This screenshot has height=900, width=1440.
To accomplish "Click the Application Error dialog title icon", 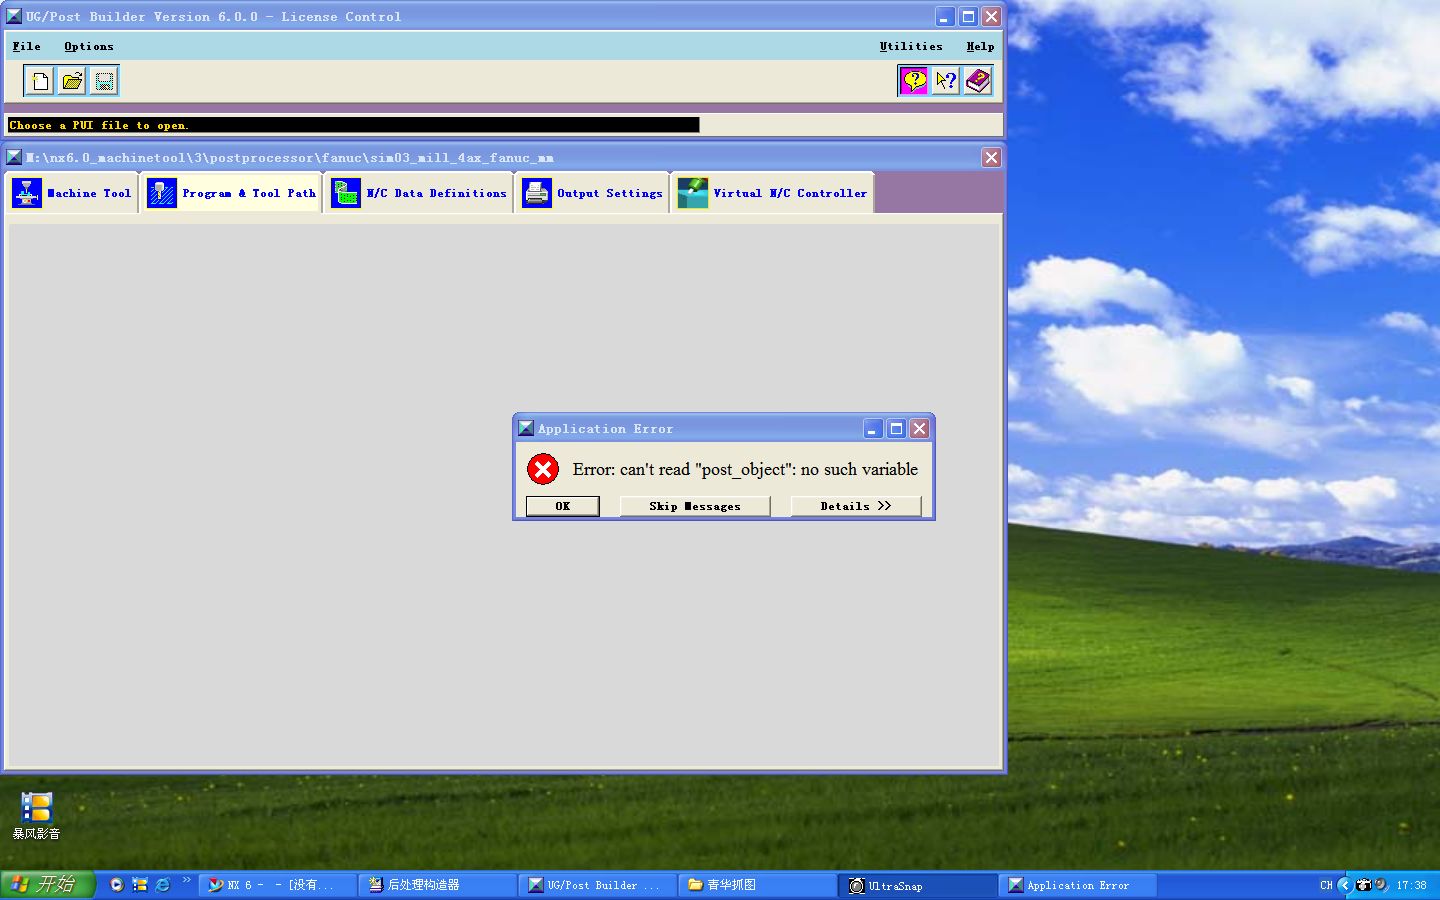I will pos(526,428).
